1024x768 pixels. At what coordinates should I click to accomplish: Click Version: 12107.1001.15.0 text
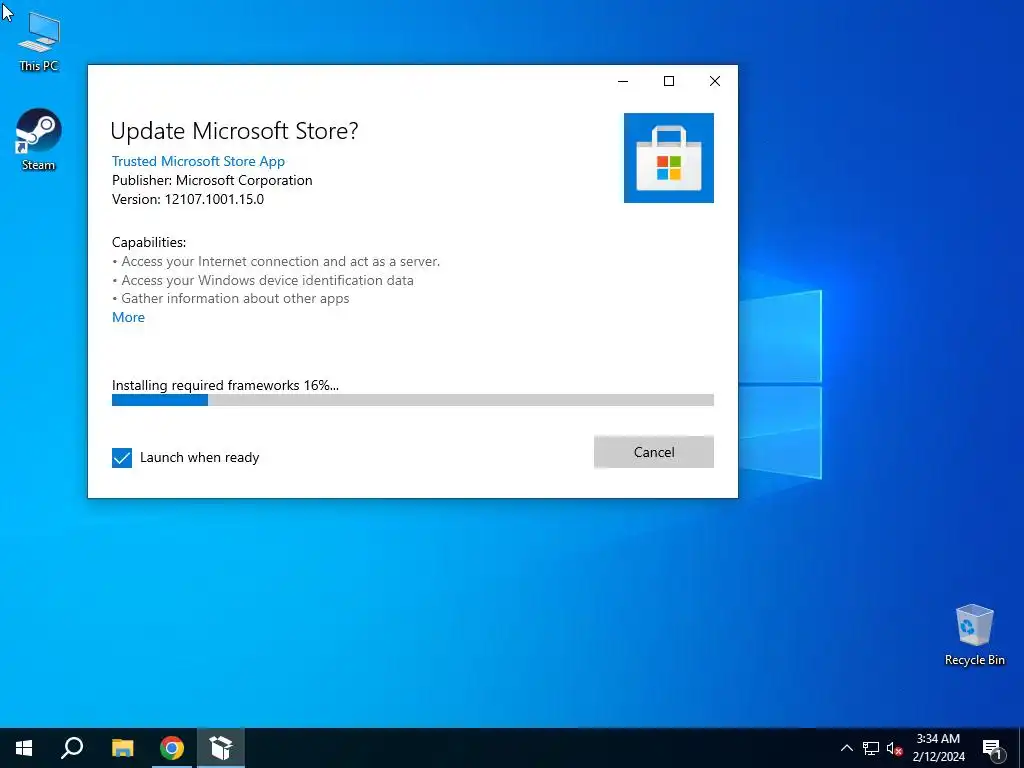(x=188, y=199)
